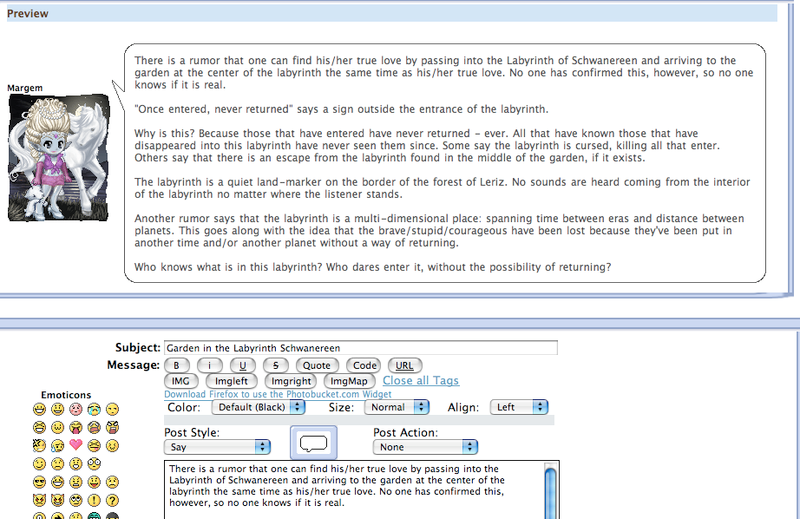Insert the squinting tongue-out emoticon beside heart
The height and width of the screenshot is (519, 800).
click(x=94, y=446)
